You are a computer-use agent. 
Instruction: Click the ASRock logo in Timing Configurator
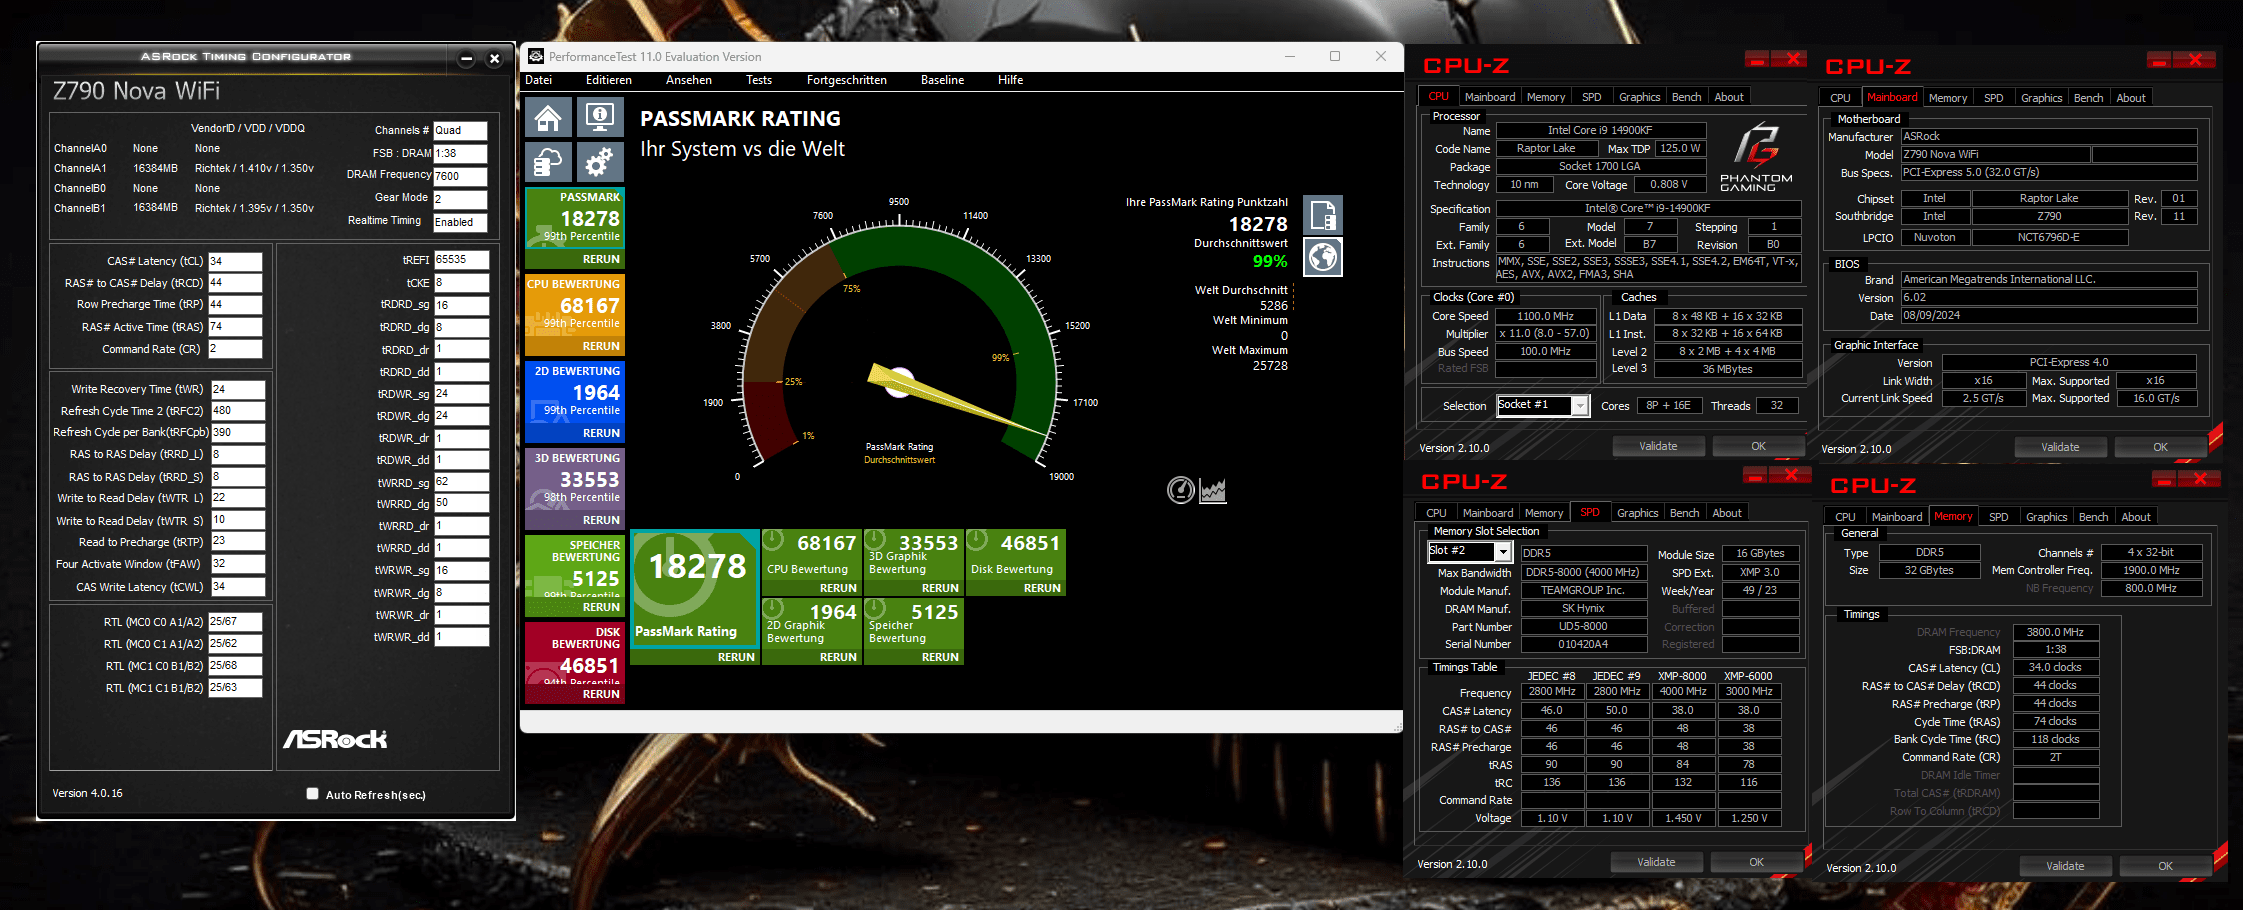[x=335, y=739]
